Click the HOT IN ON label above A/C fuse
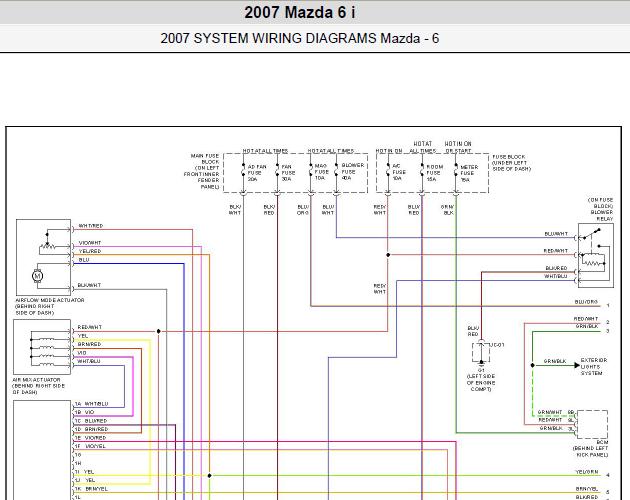630x500 pixels. pyautogui.click(x=389, y=151)
